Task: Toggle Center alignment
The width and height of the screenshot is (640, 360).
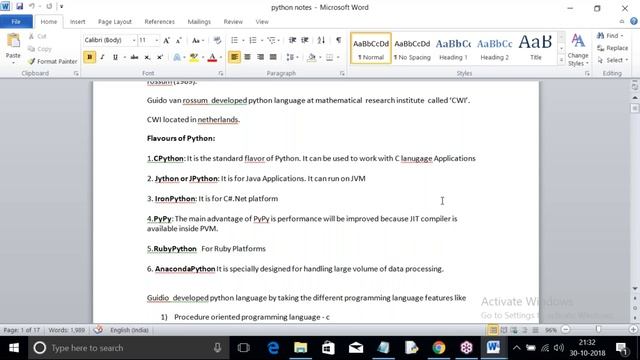Action: 247,57
